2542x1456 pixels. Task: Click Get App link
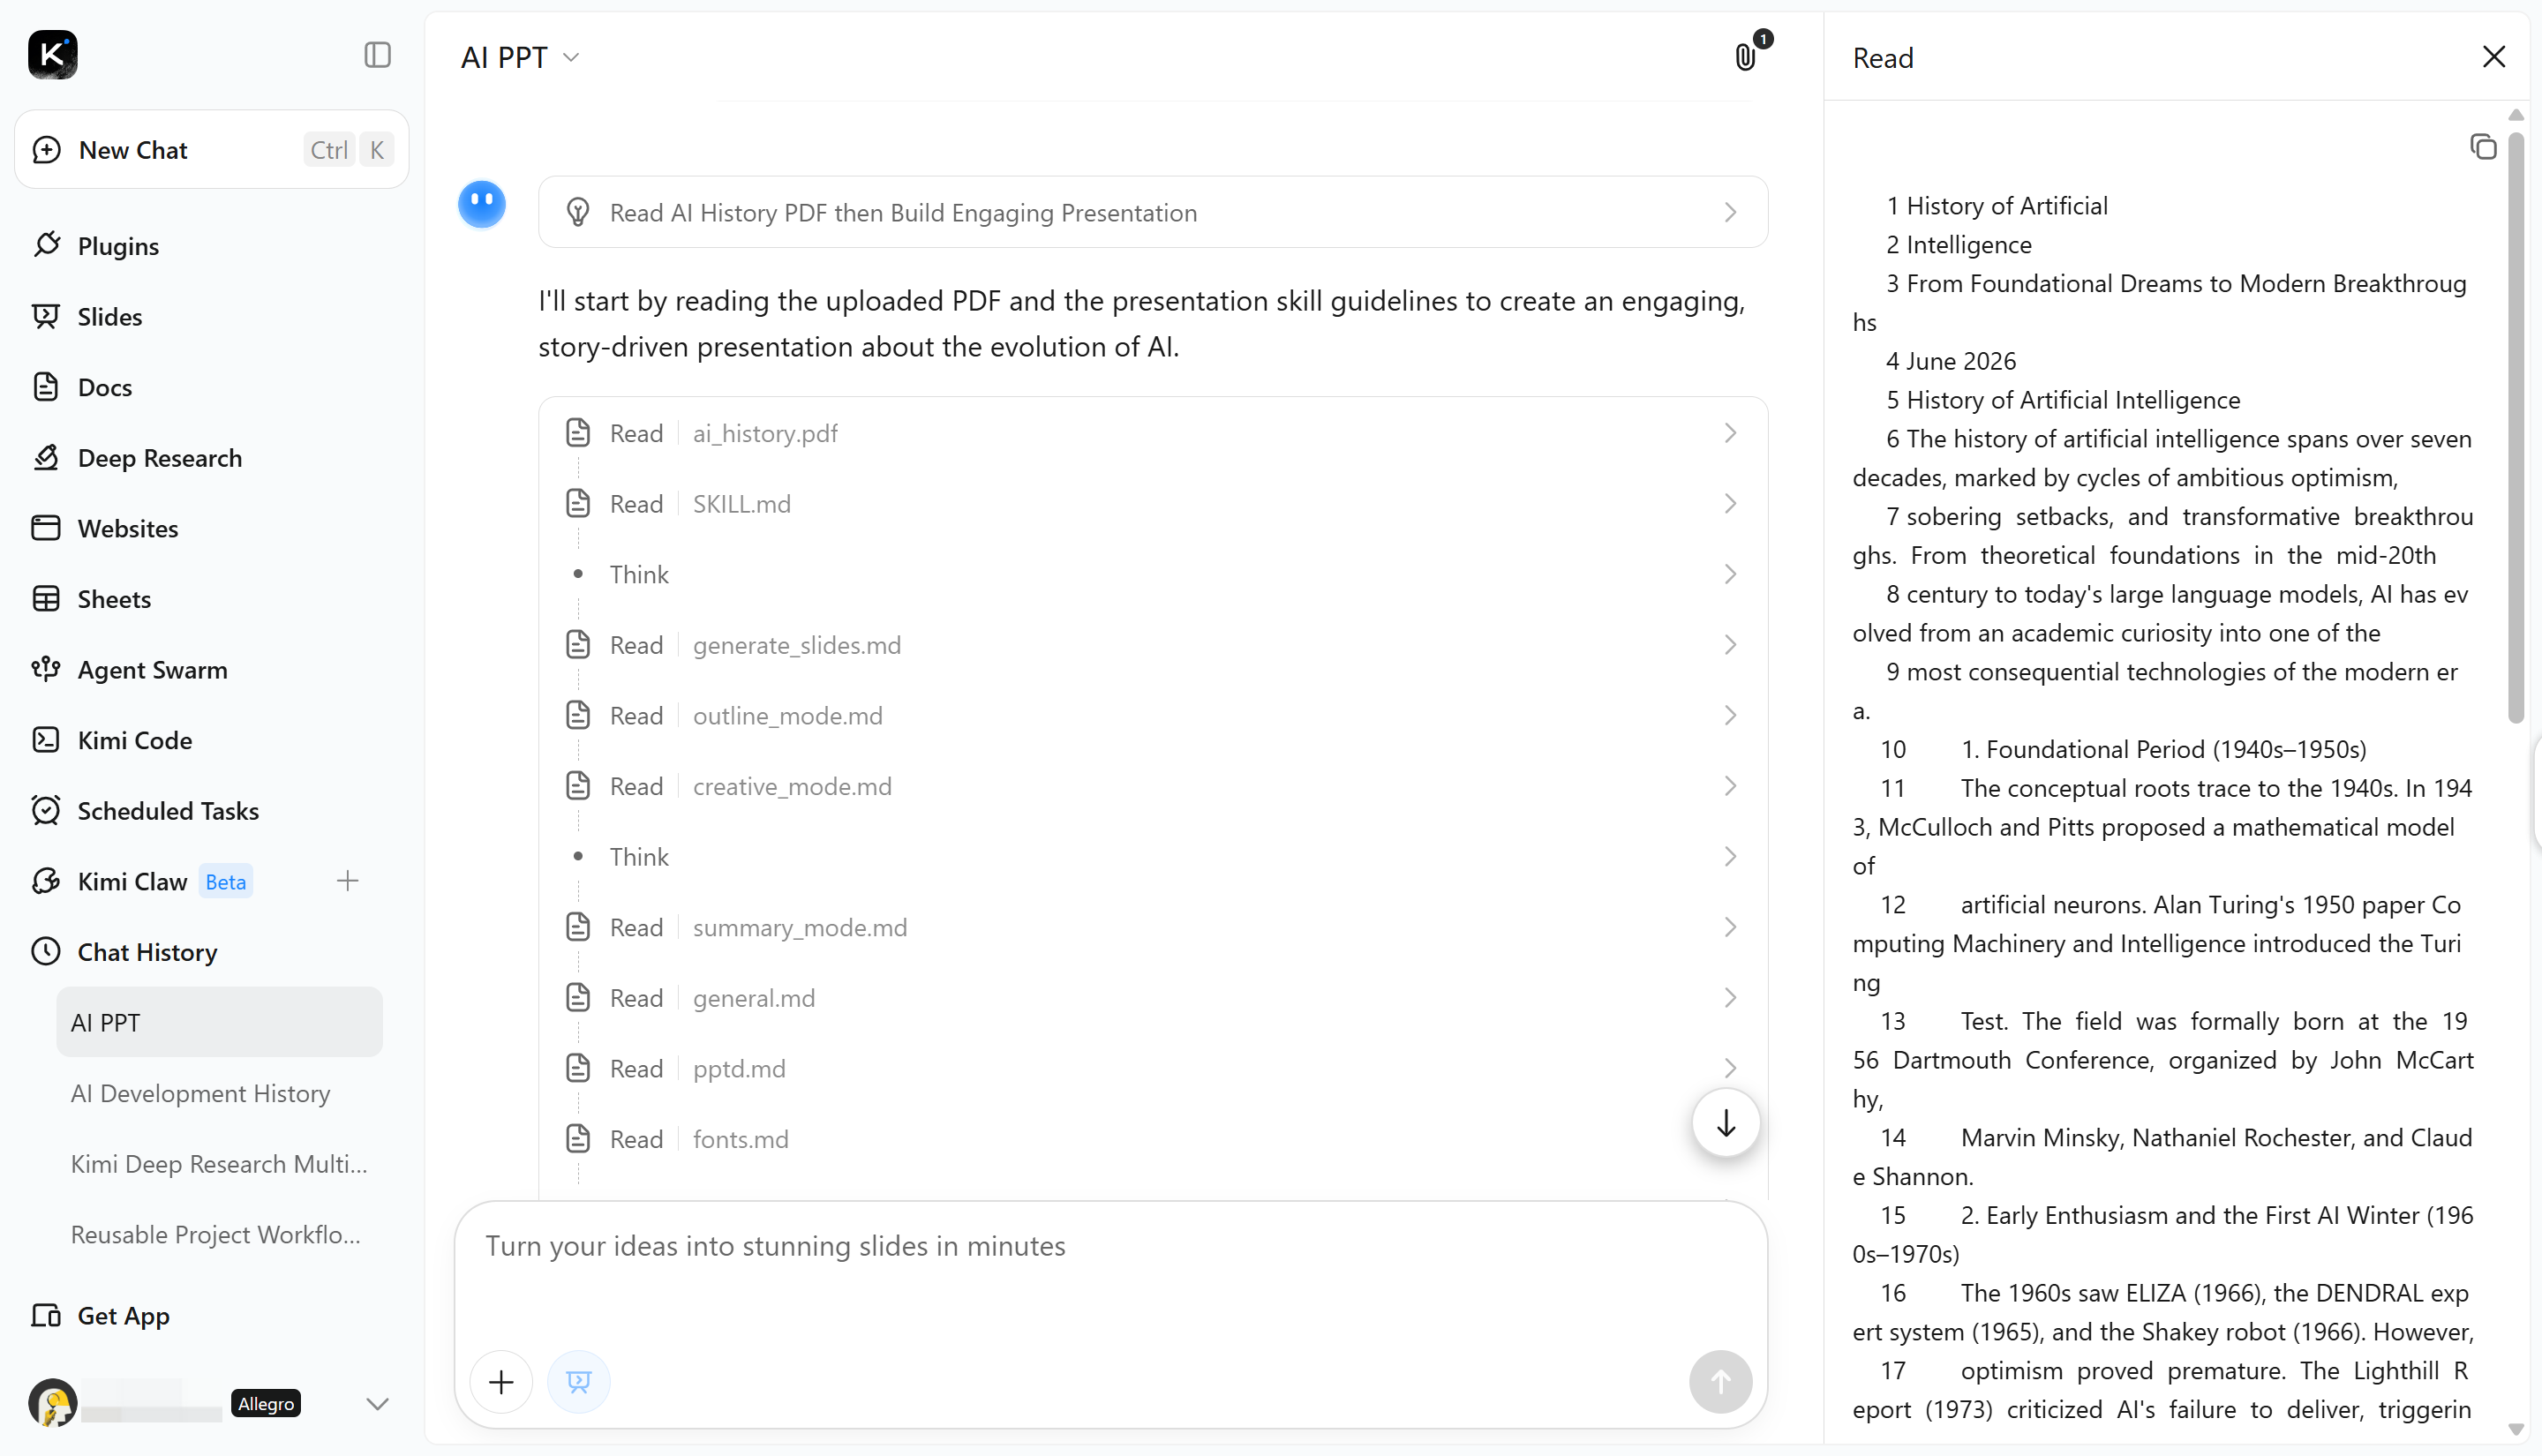(124, 1316)
